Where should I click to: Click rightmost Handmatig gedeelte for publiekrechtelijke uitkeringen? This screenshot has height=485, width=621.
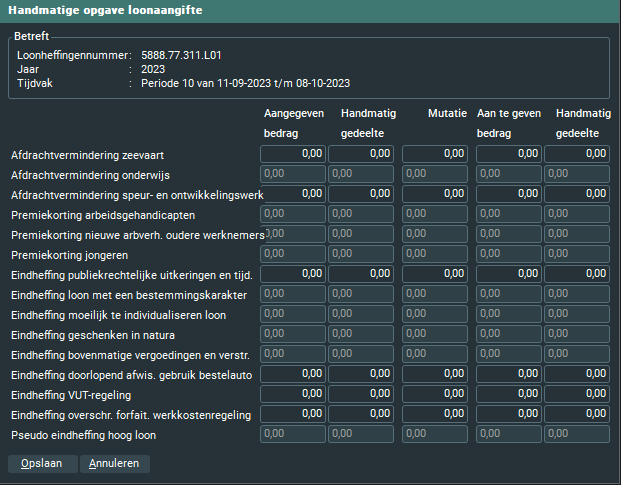coord(577,274)
